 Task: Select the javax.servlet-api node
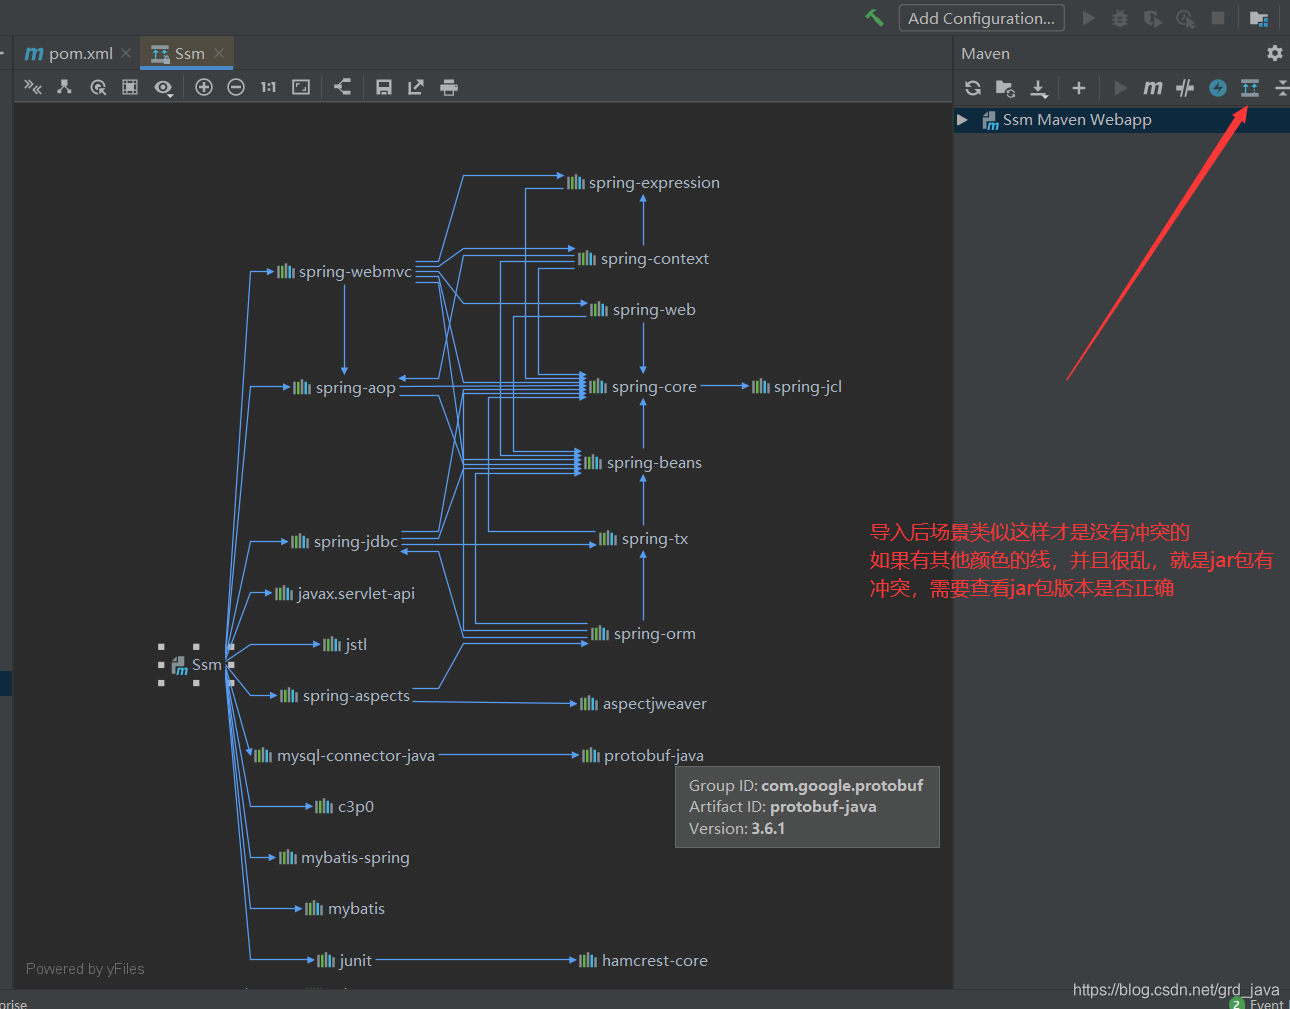tap(344, 593)
